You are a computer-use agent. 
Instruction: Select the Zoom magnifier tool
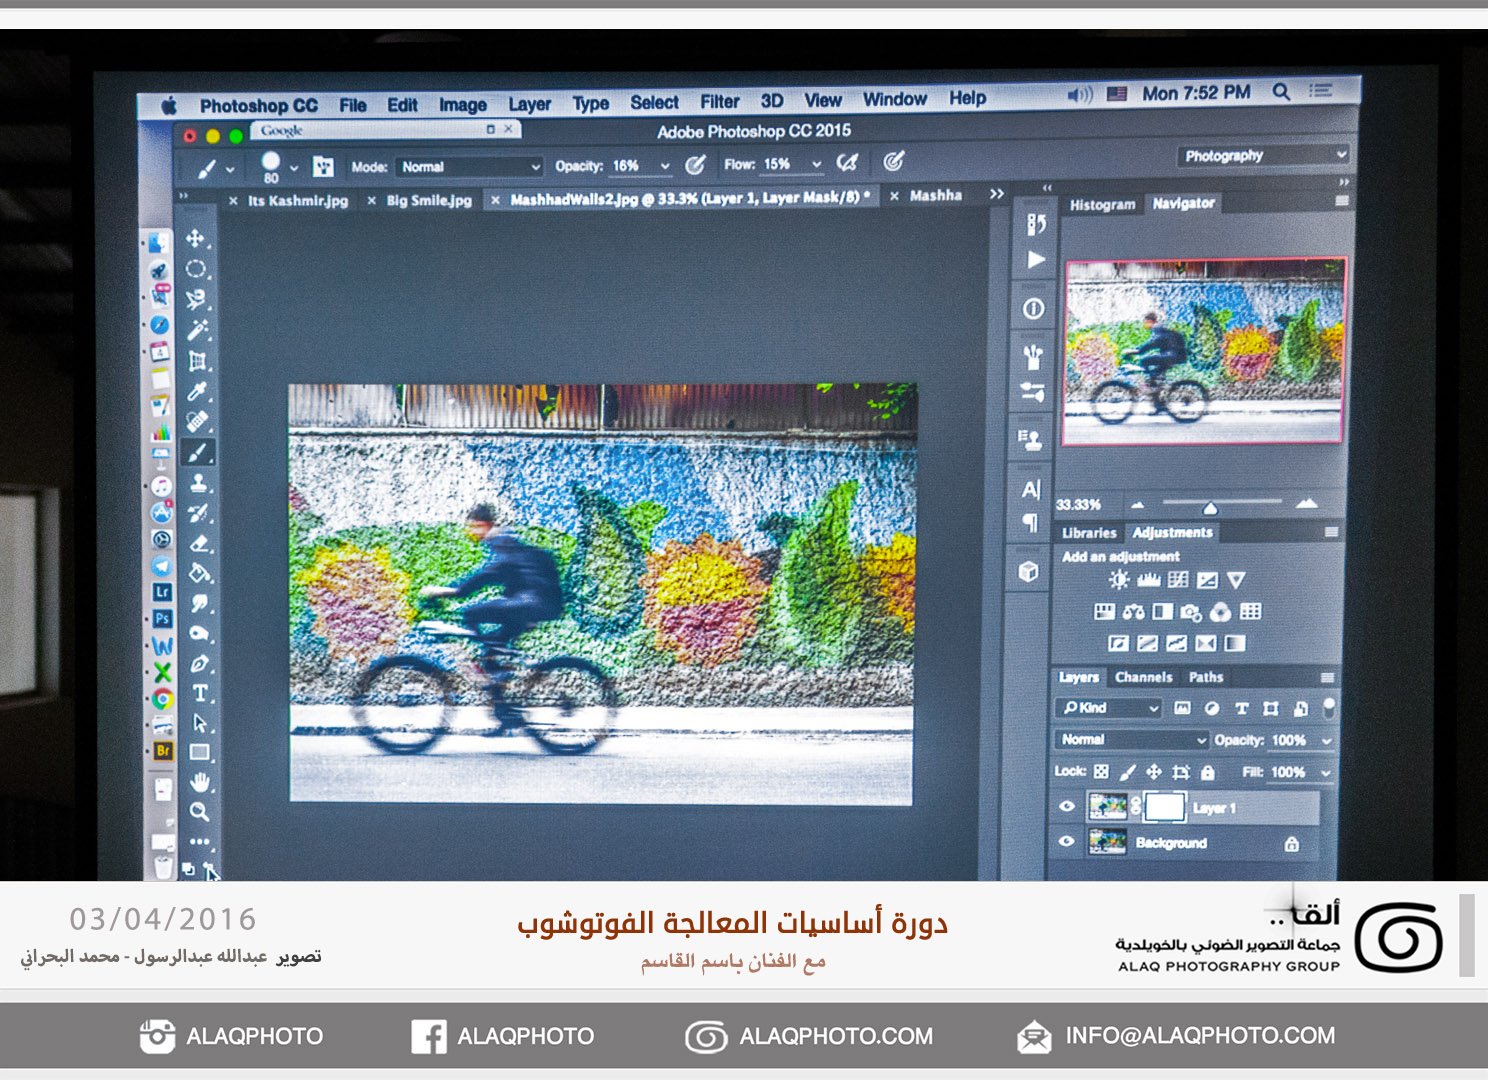pyautogui.click(x=200, y=812)
